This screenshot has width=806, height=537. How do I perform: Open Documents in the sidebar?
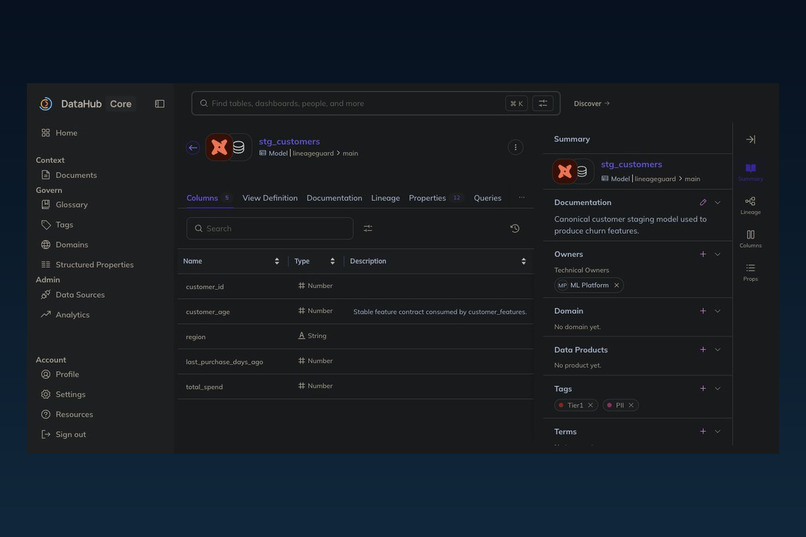tap(69, 175)
